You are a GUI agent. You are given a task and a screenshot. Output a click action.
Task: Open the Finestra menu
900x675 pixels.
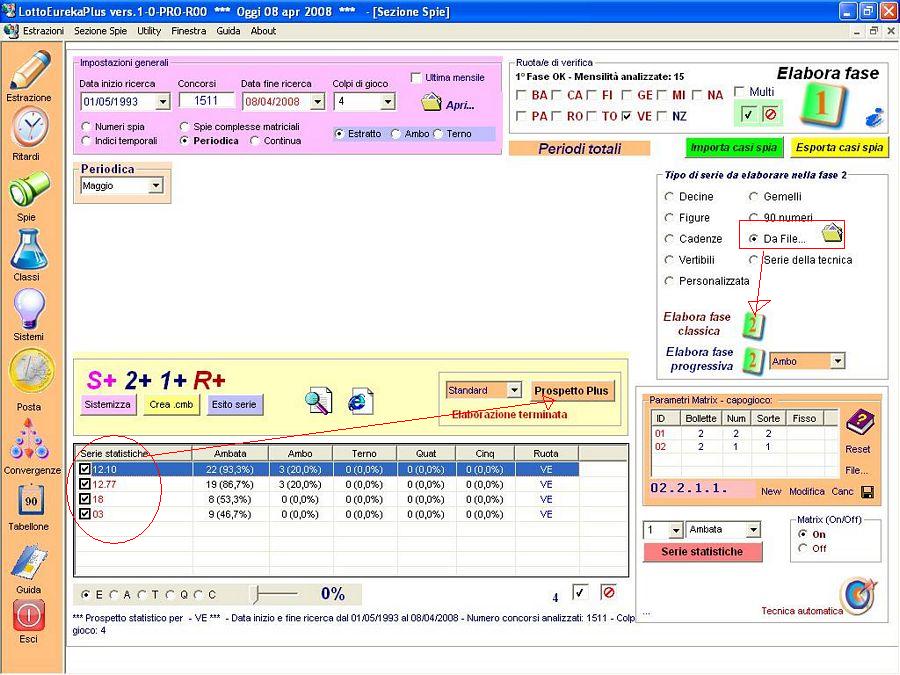188,31
